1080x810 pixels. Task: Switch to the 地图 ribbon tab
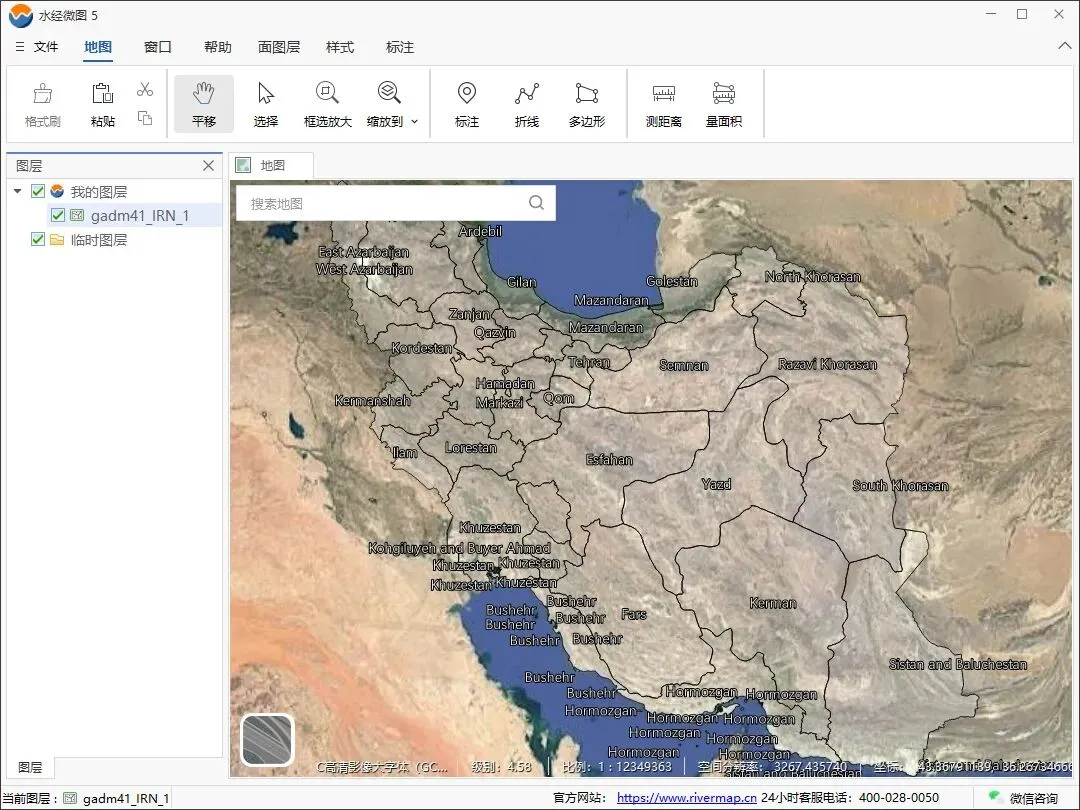pyautogui.click(x=98, y=47)
